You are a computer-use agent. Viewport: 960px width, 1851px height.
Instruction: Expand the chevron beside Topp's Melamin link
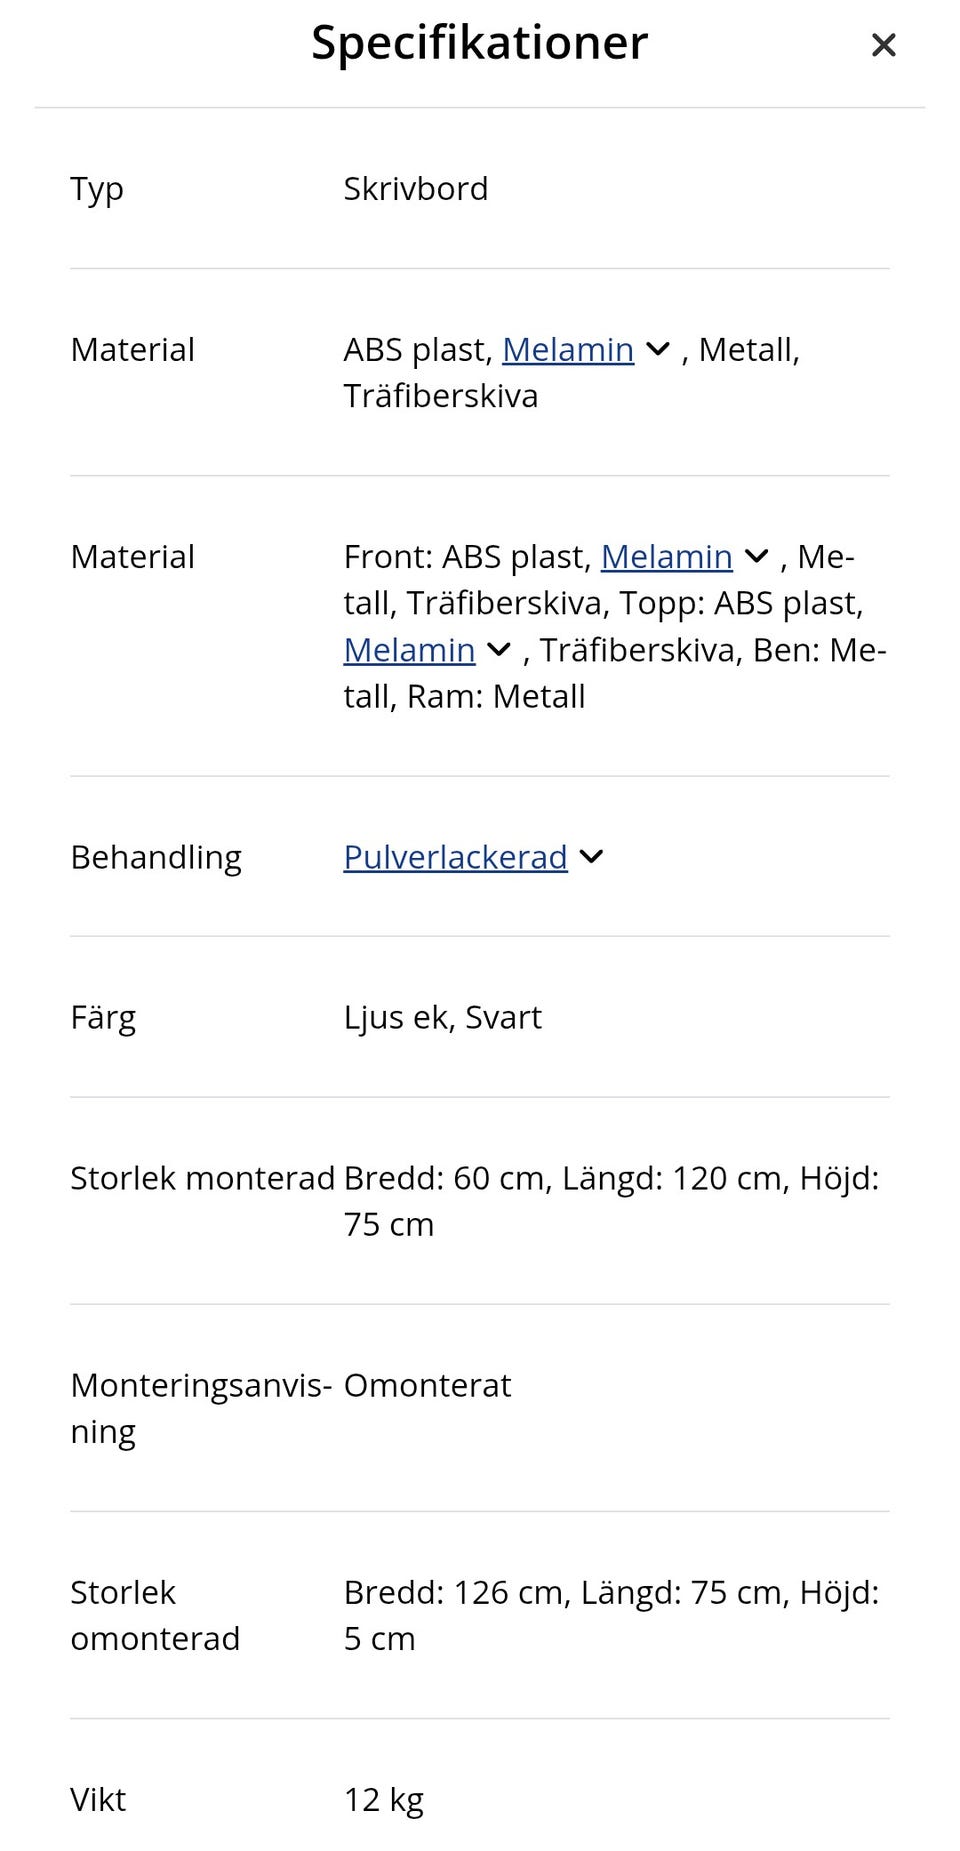pyautogui.click(x=499, y=650)
